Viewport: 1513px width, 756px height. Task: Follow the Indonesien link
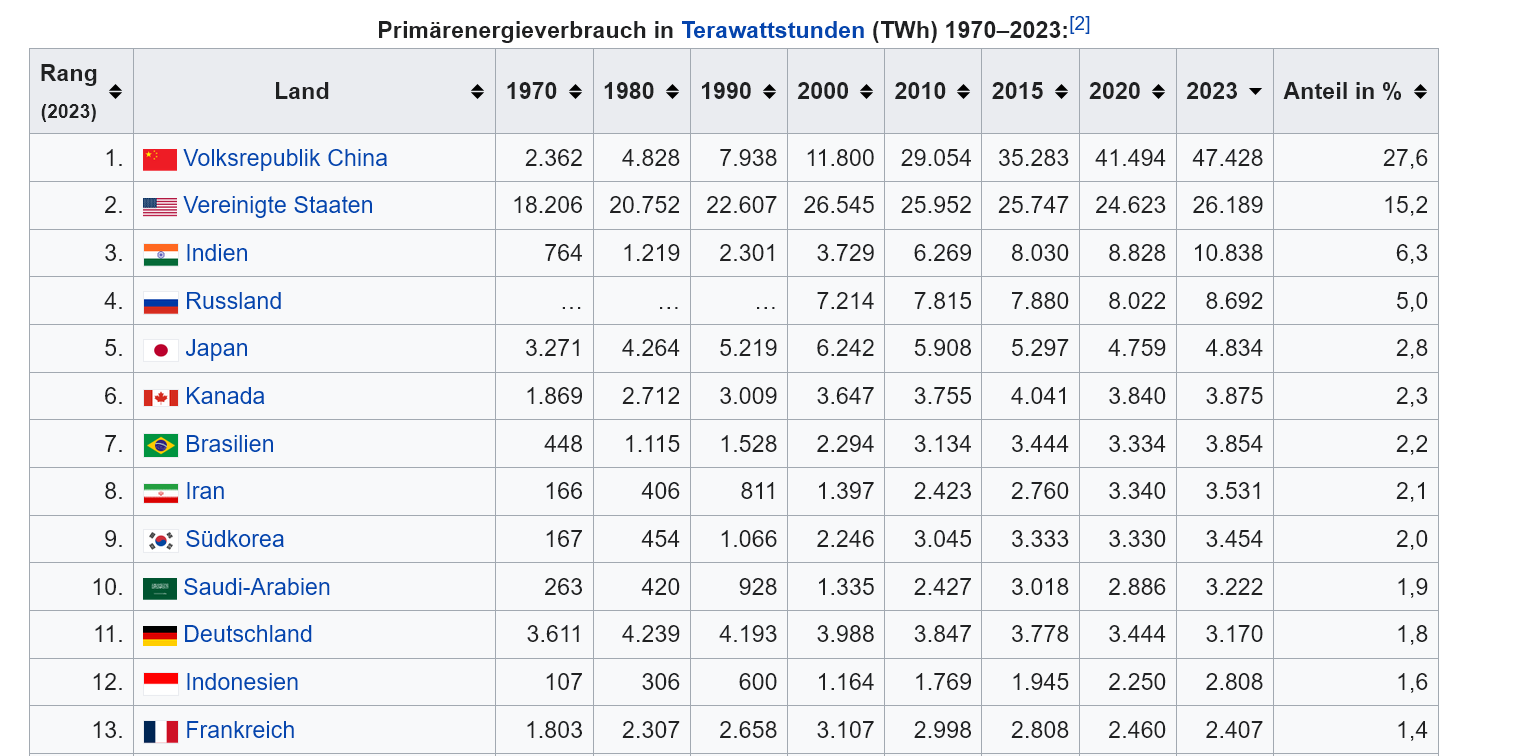pyautogui.click(x=242, y=682)
